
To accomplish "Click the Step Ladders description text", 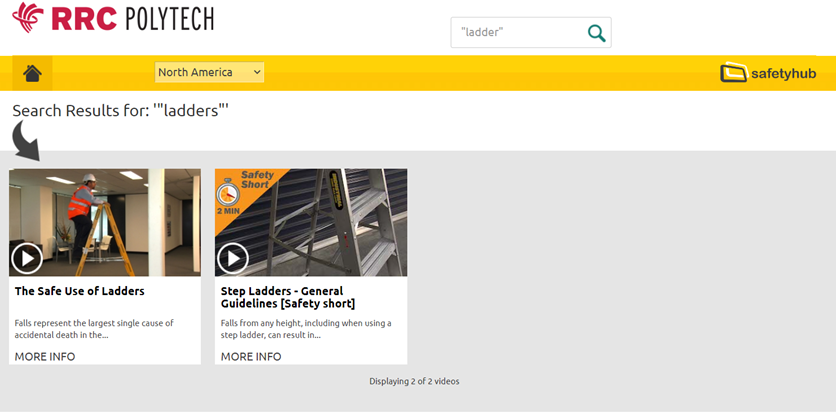I will (x=305, y=329).
